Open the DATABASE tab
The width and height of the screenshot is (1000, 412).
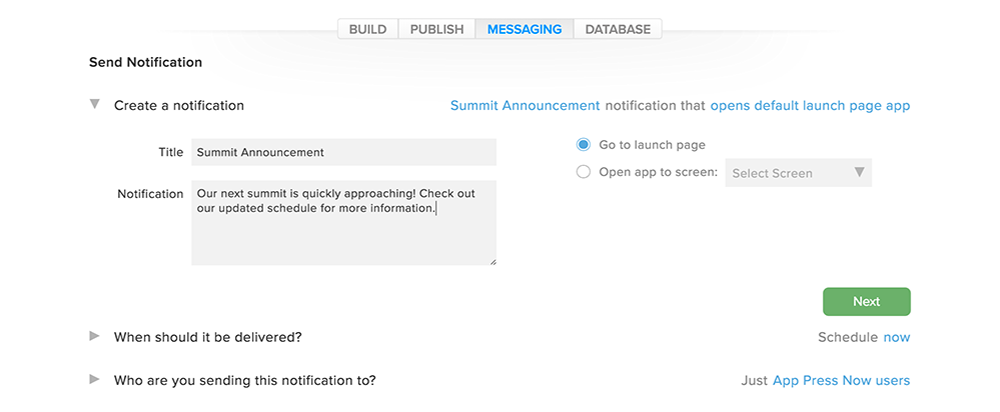point(617,29)
